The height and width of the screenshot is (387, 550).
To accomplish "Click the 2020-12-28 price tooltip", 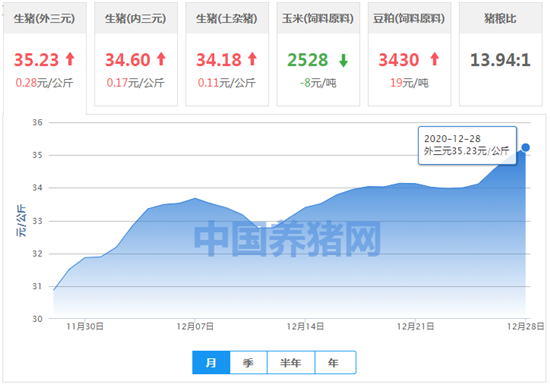I will coord(467,145).
